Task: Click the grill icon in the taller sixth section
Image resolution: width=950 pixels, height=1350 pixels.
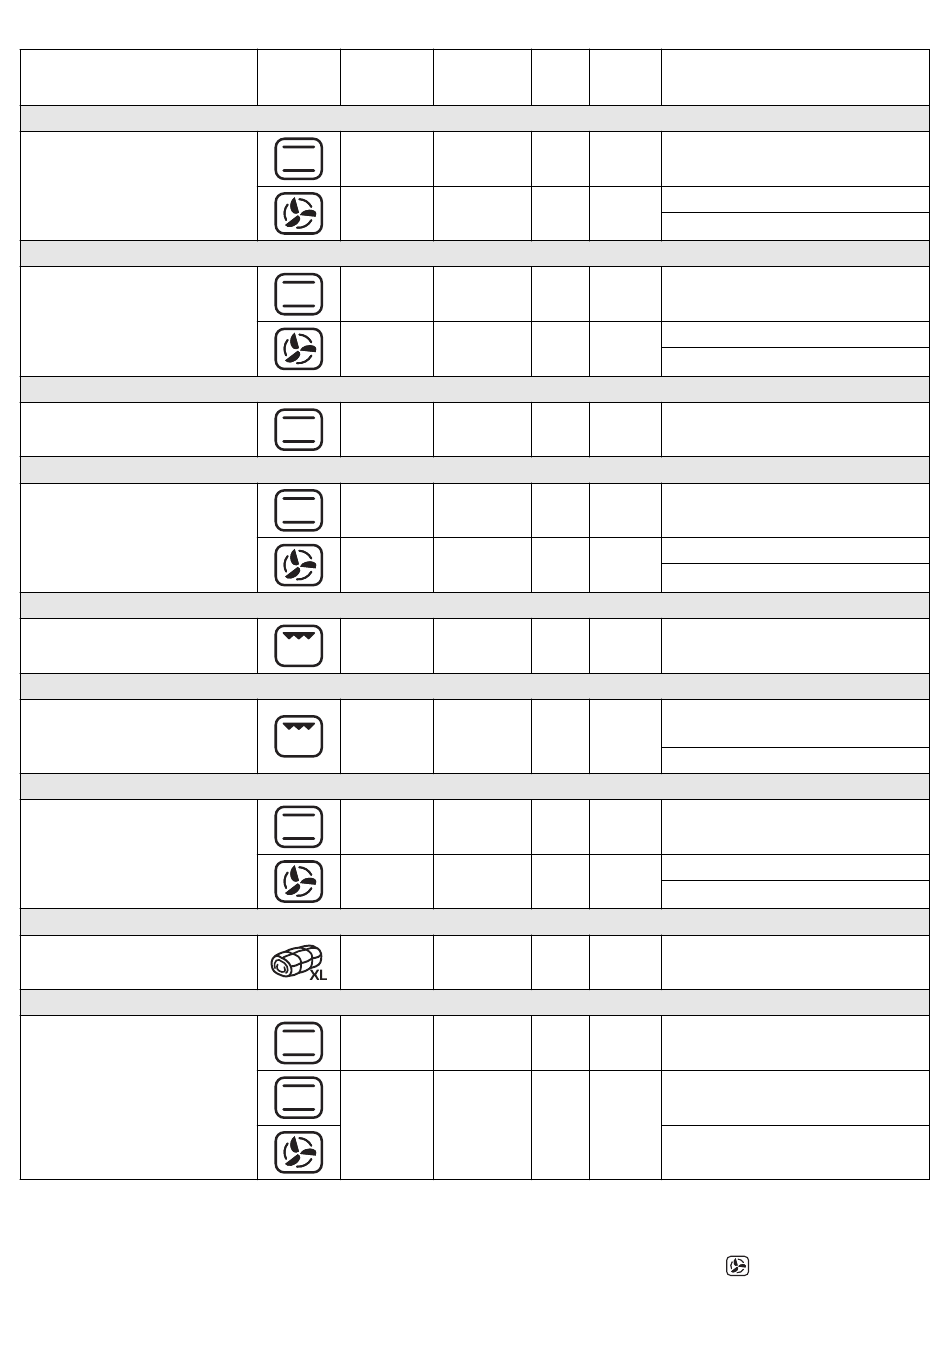Action: 299,736
